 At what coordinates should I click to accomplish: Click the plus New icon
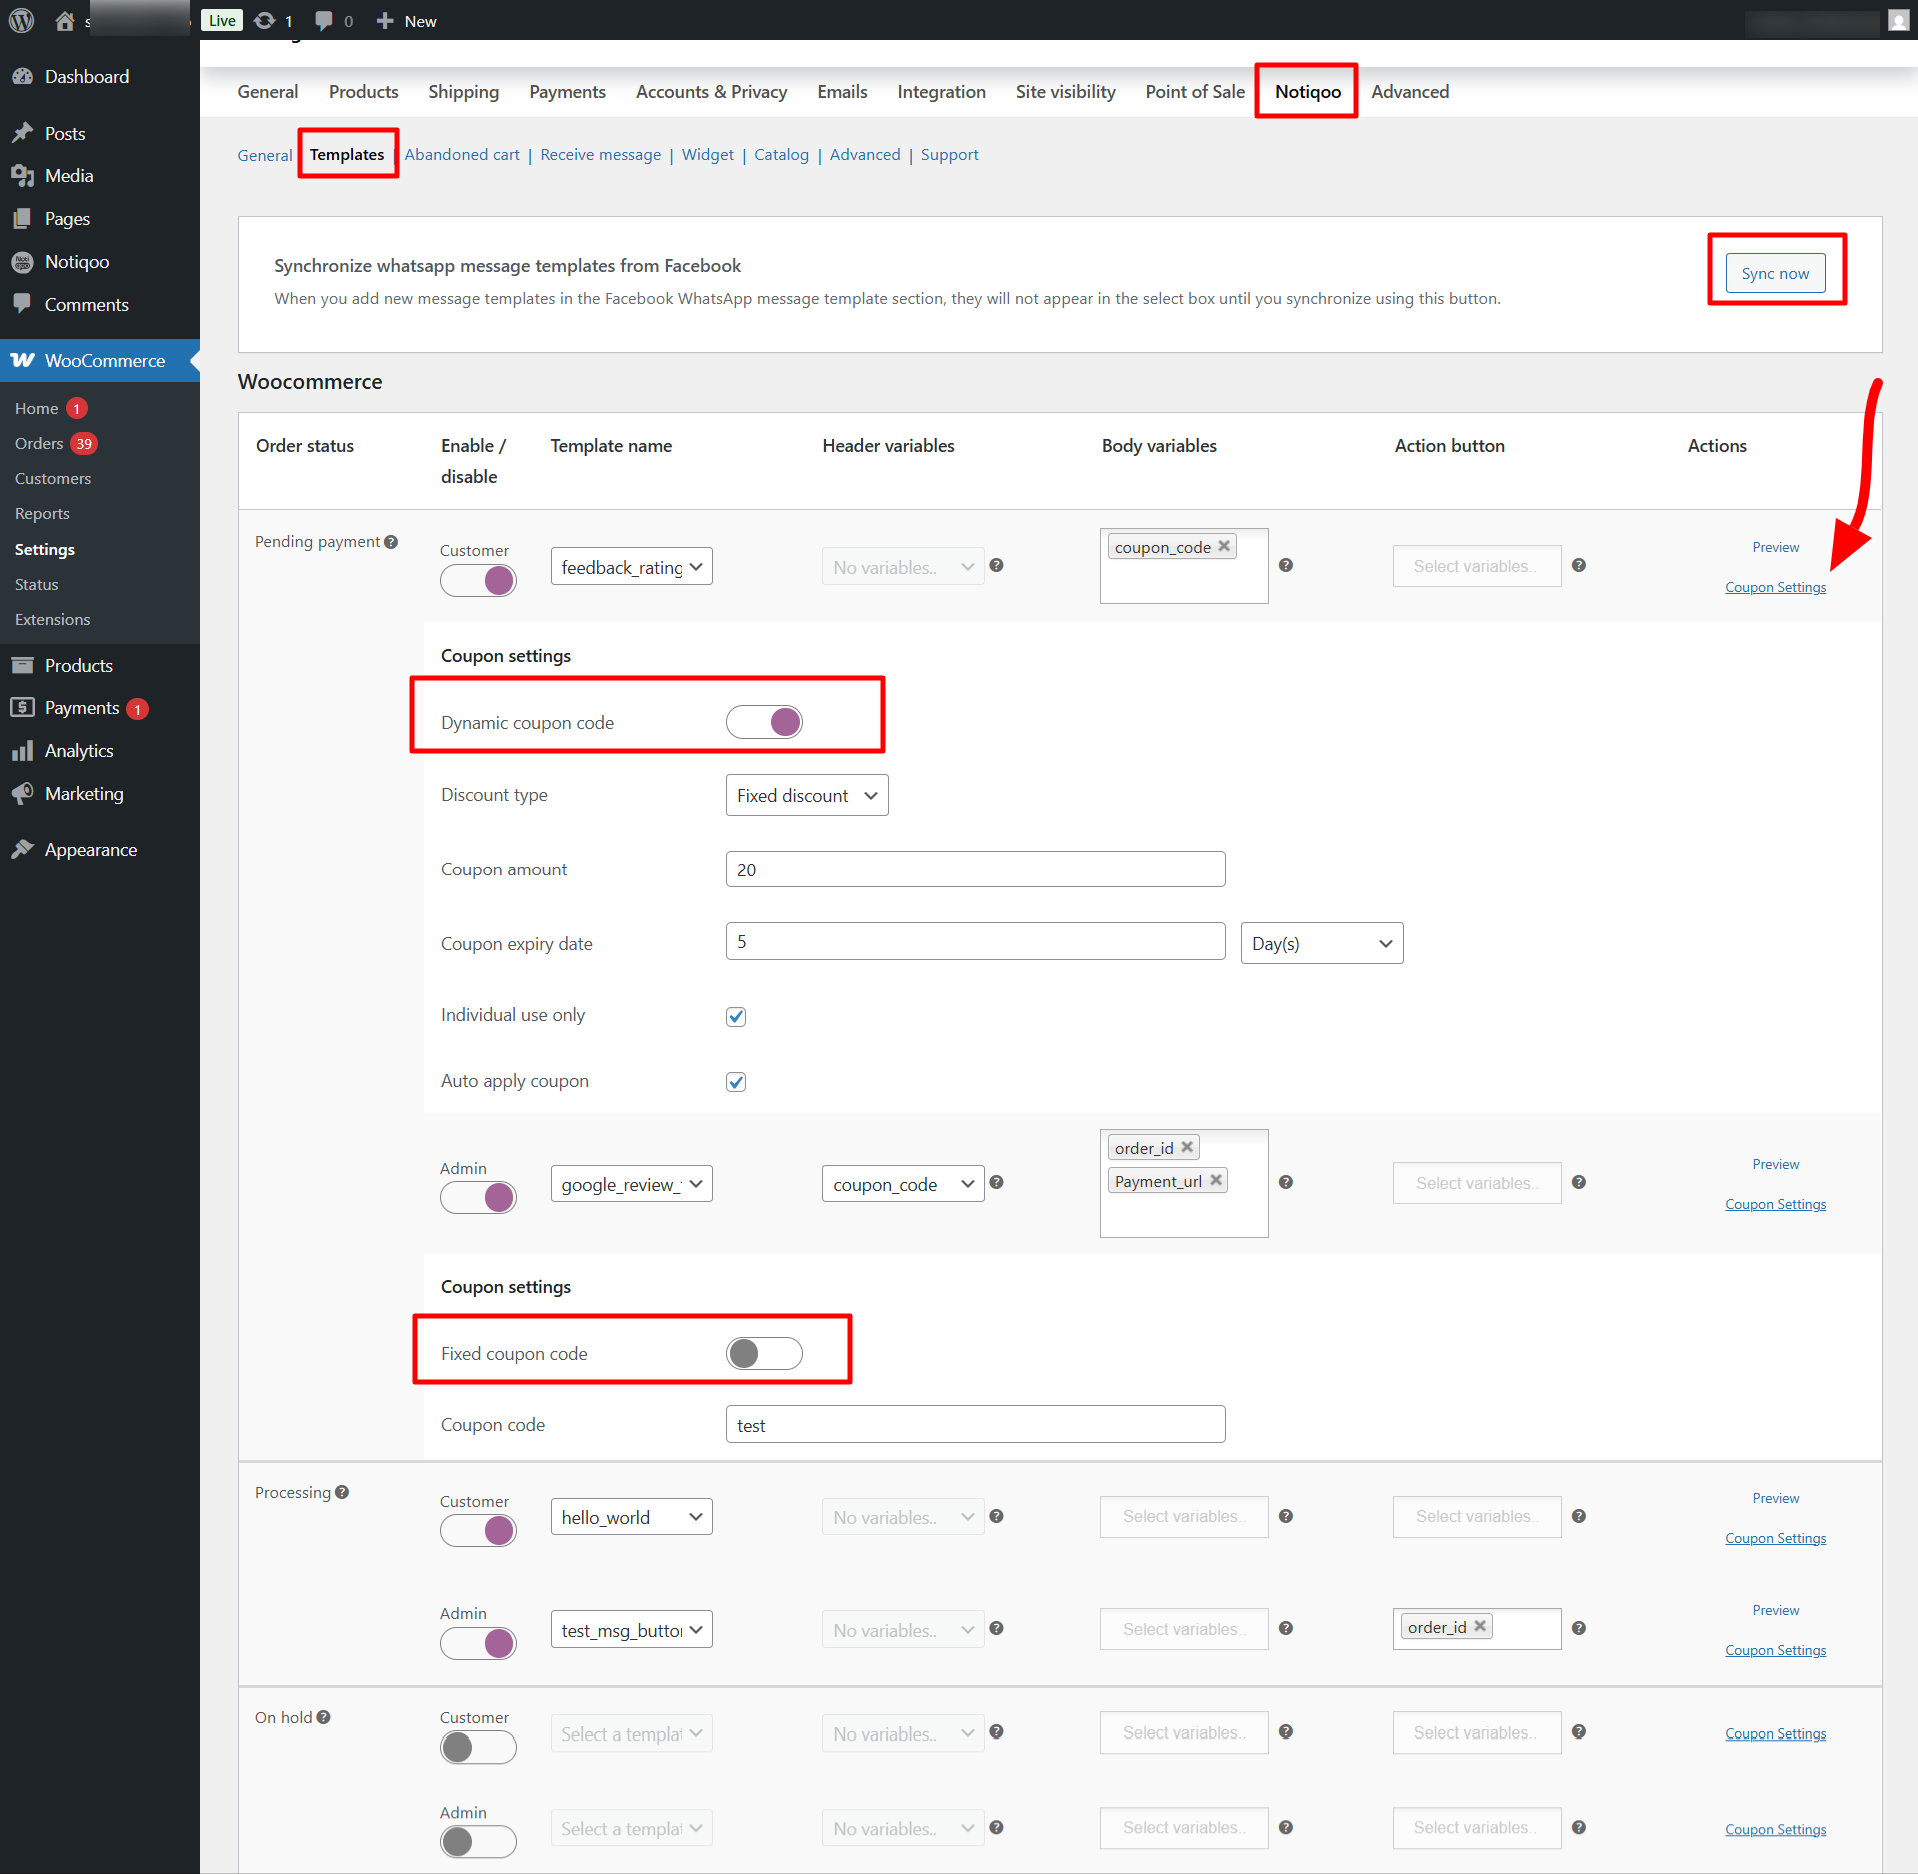(384, 20)
